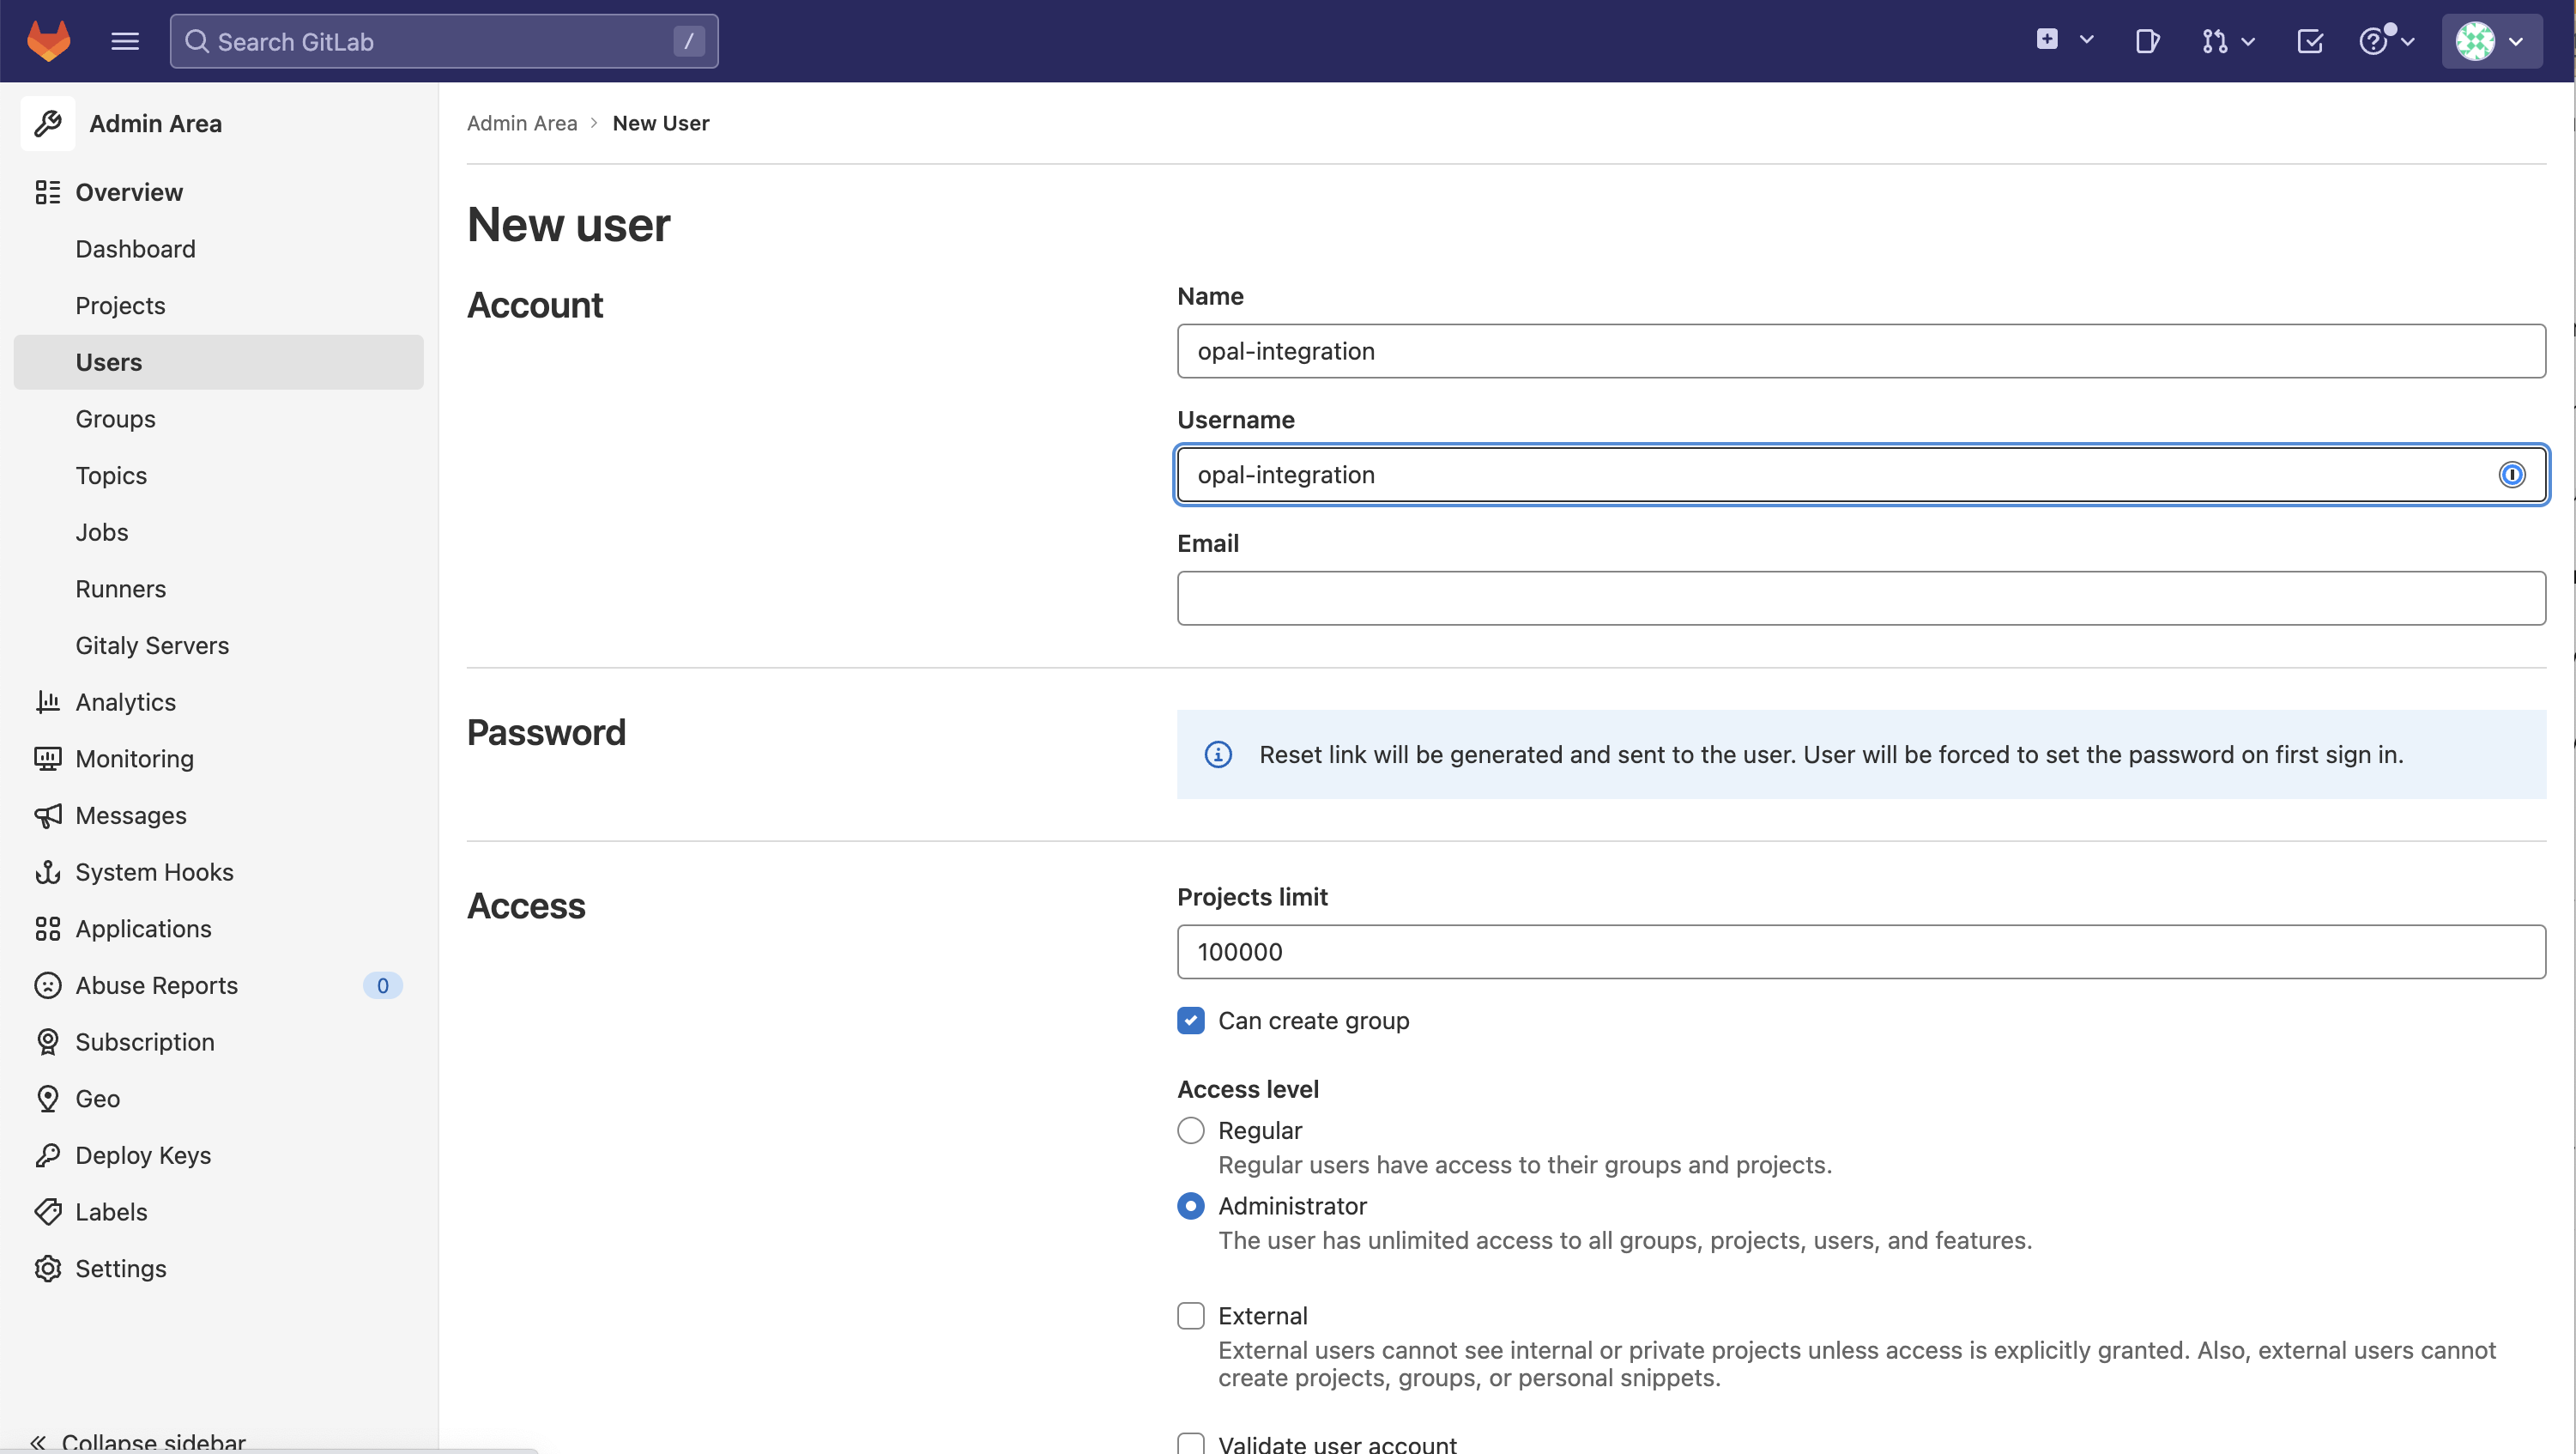Click the password manager icon in Username field
Image resolution: width=2576 pixels, height=1454 pixels.
point(2511,475)
